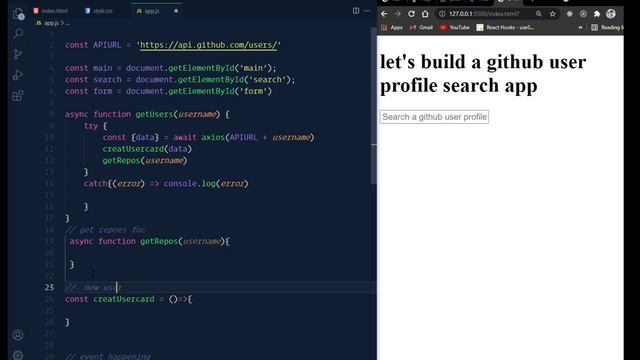Open the Search view in activity bar
Viewport: 640px width, 360px height.
18,34
